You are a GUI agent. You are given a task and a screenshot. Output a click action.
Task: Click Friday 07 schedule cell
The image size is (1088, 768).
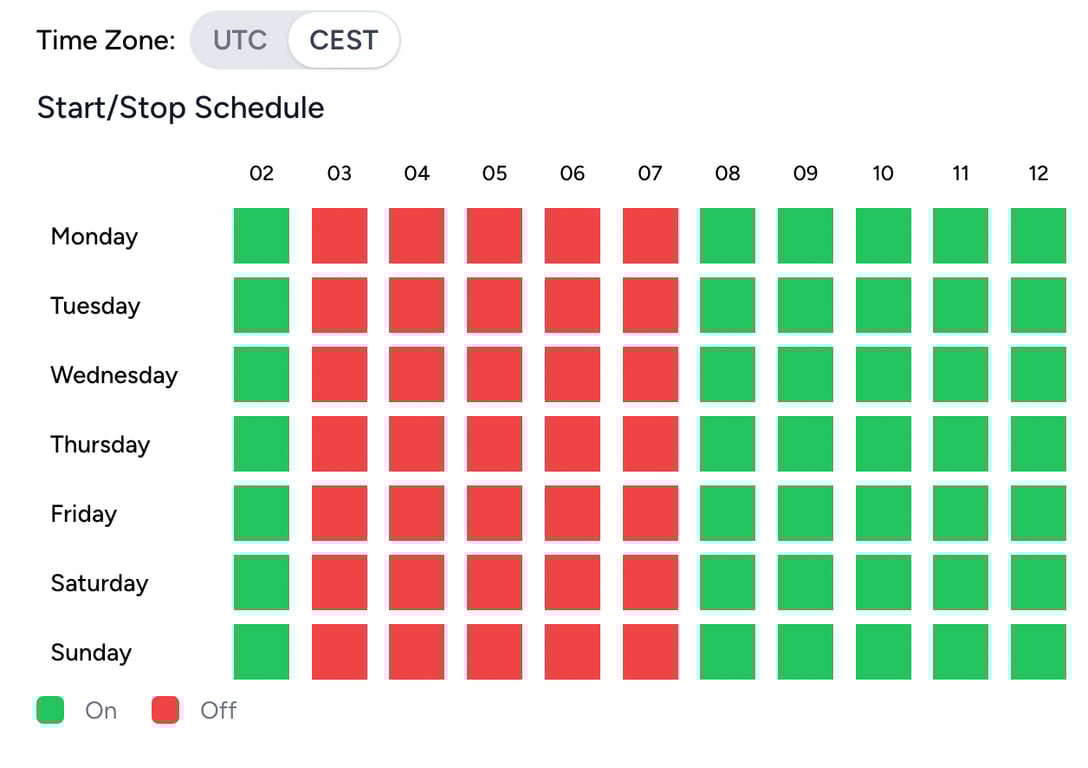(650, 513)
